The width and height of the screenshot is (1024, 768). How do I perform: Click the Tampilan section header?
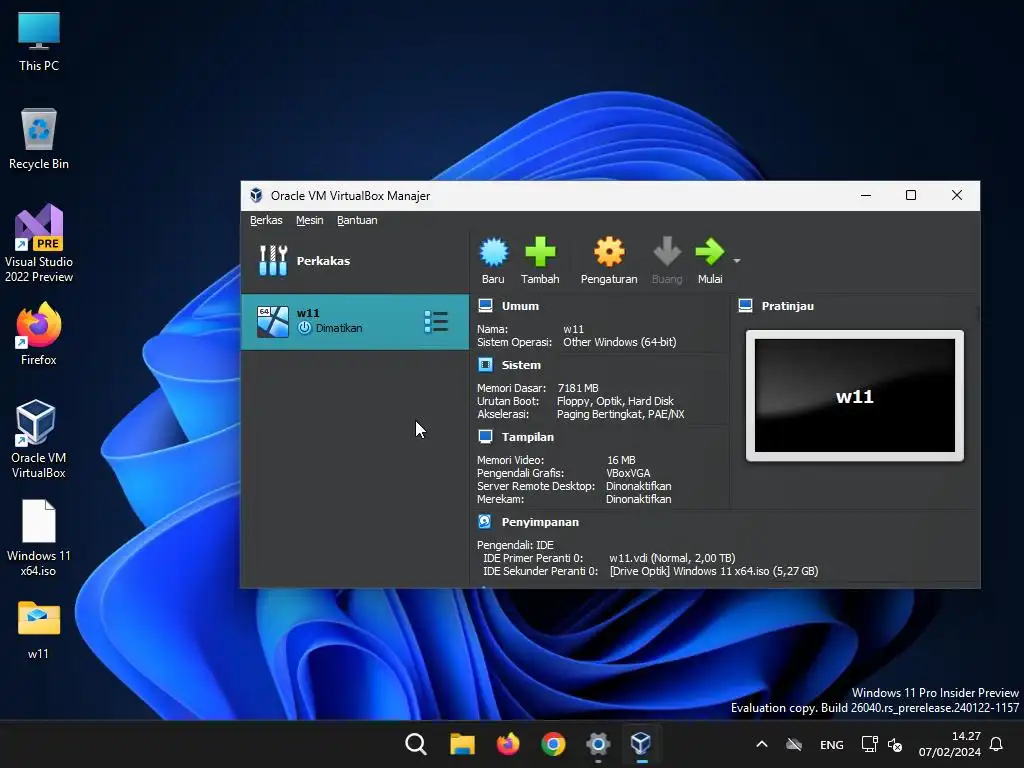(x=527, y=437)
